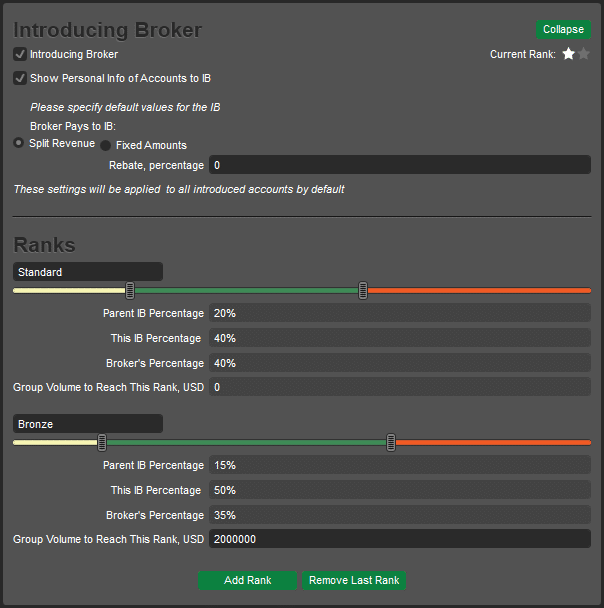604x608 pixels.
Task: Uncheck Show Personal Info of Accounts to IB
Action: [20, 78]
